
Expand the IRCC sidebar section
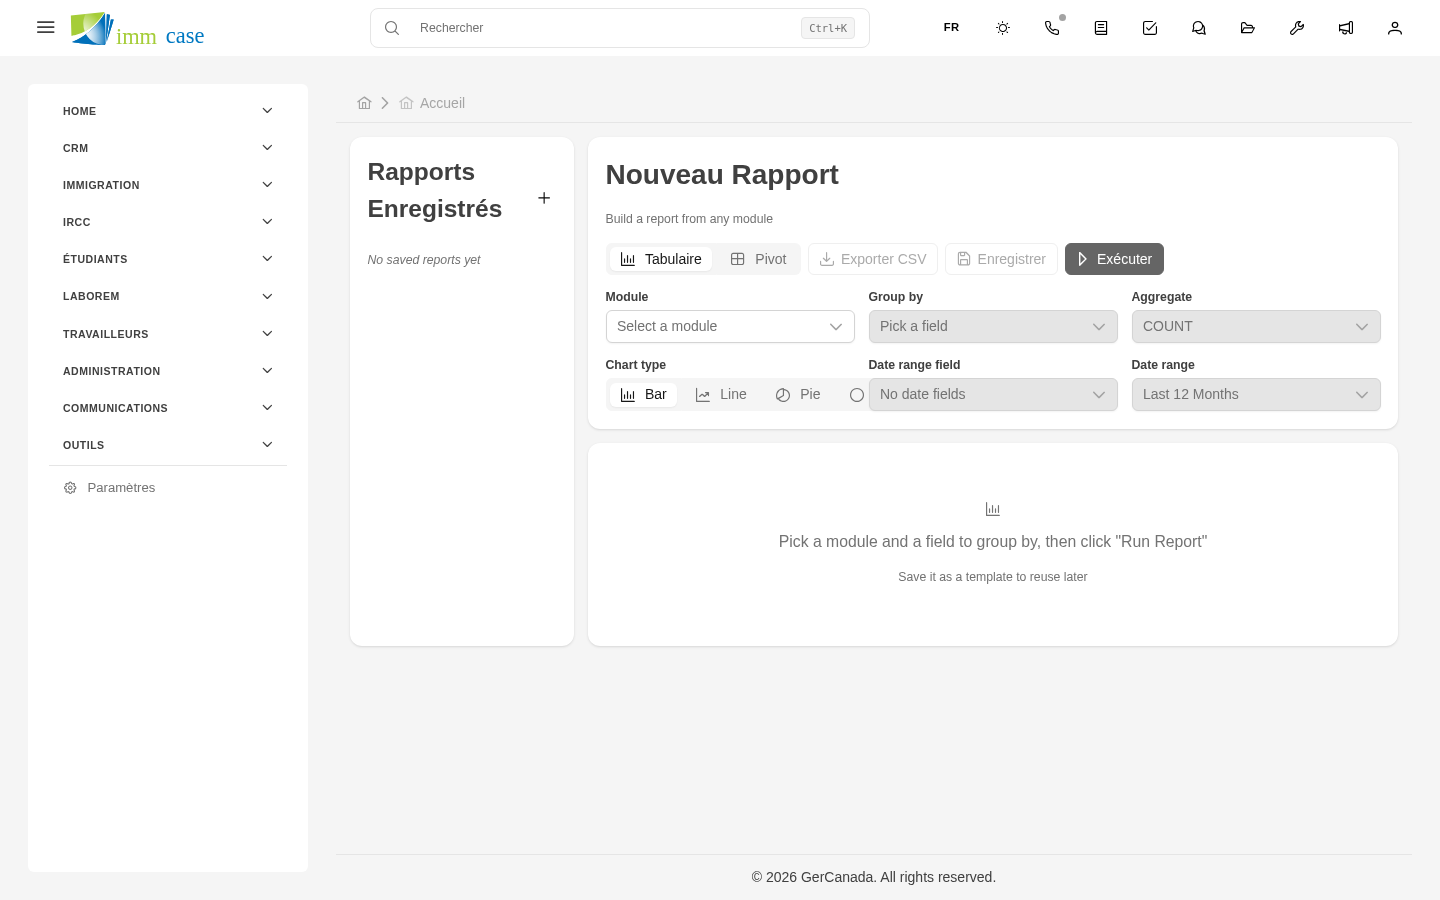click(x=168, y=222)
